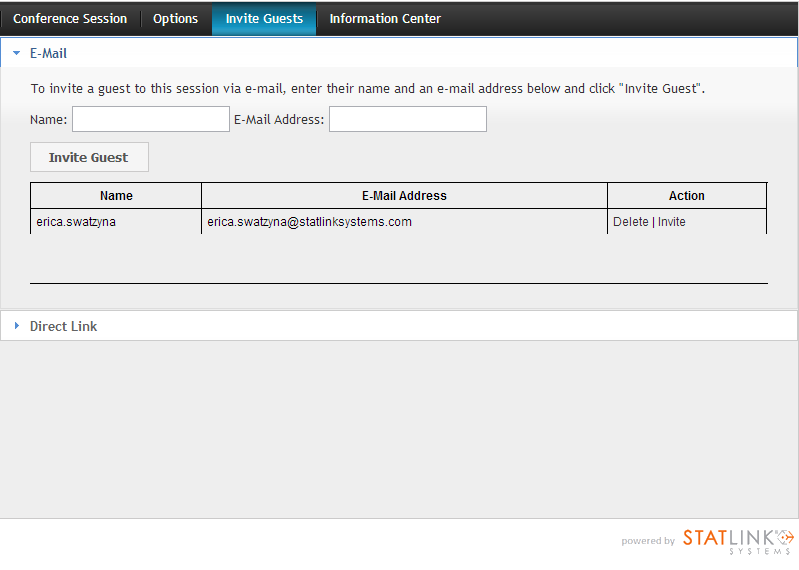Click the Invite Guest button

[x=89, y=157]
